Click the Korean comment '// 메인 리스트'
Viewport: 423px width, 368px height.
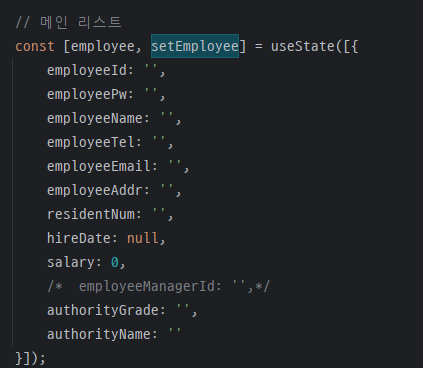click(68, 22)
